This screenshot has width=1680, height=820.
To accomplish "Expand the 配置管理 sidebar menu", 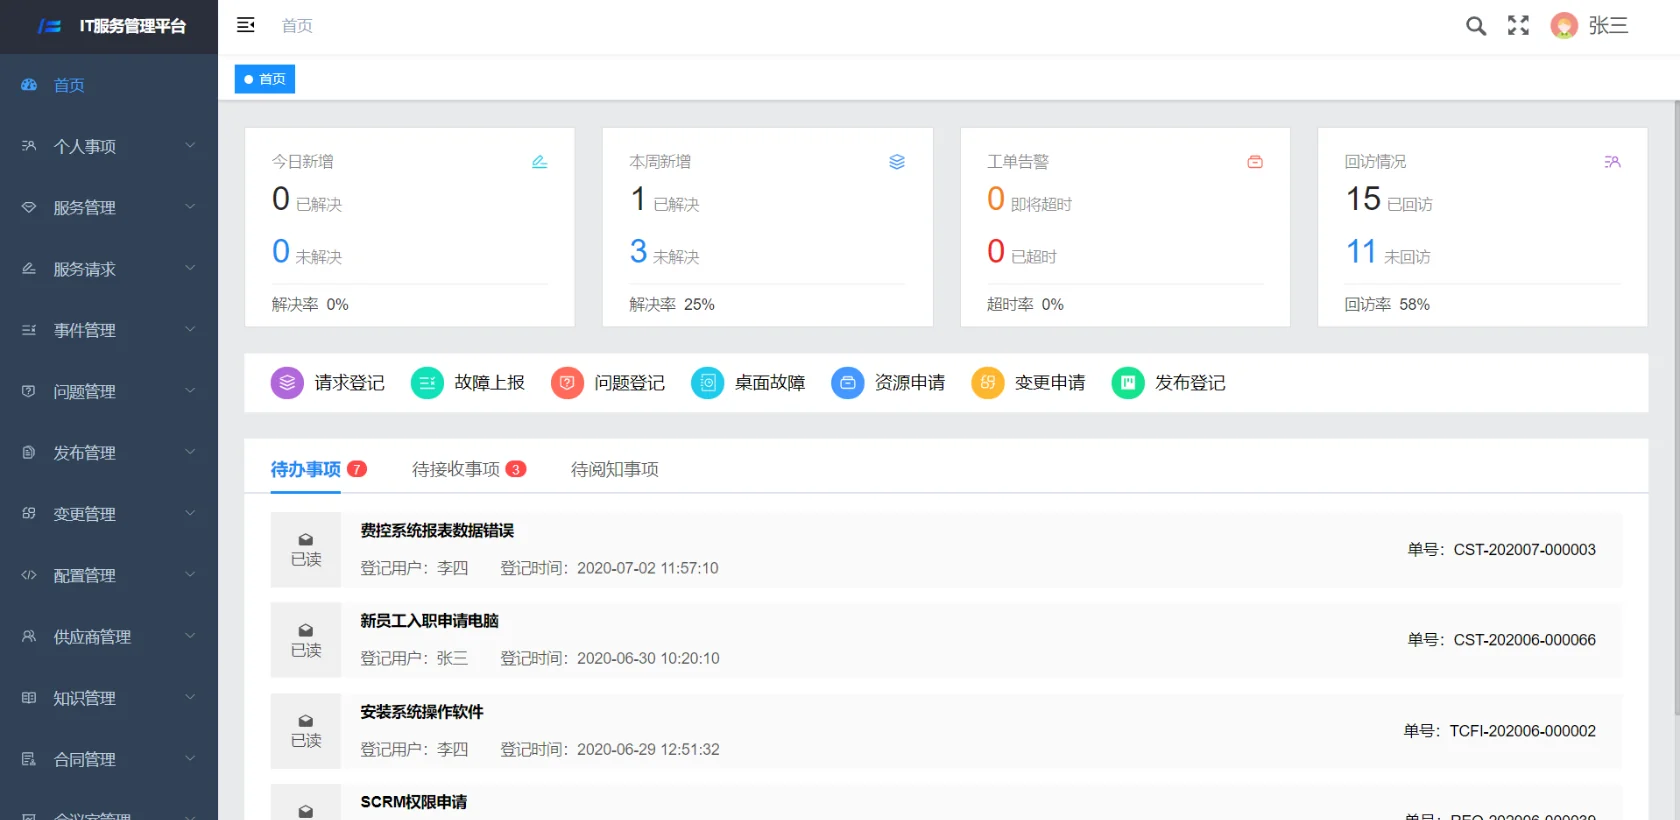I will coord(109,575).
